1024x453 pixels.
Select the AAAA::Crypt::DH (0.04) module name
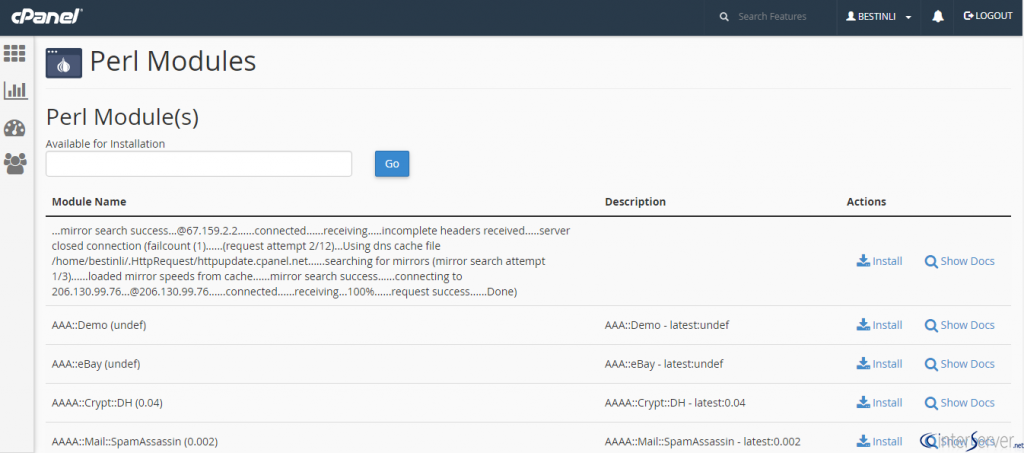107,403
